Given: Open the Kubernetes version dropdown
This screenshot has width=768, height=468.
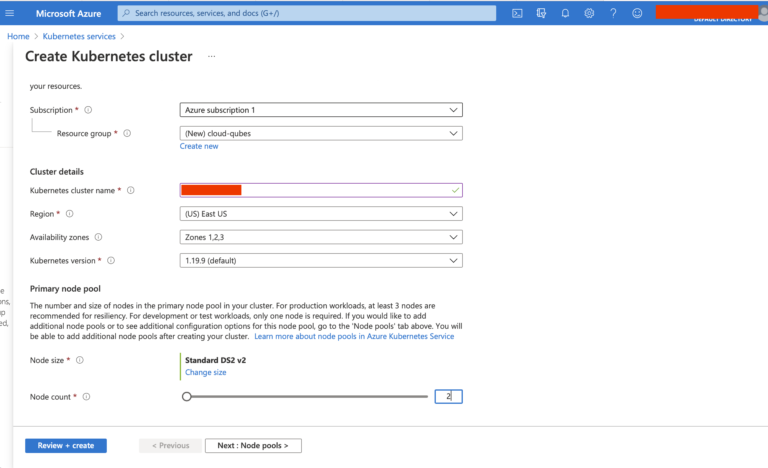Looking at the screenshot, I should coord(321,261).
